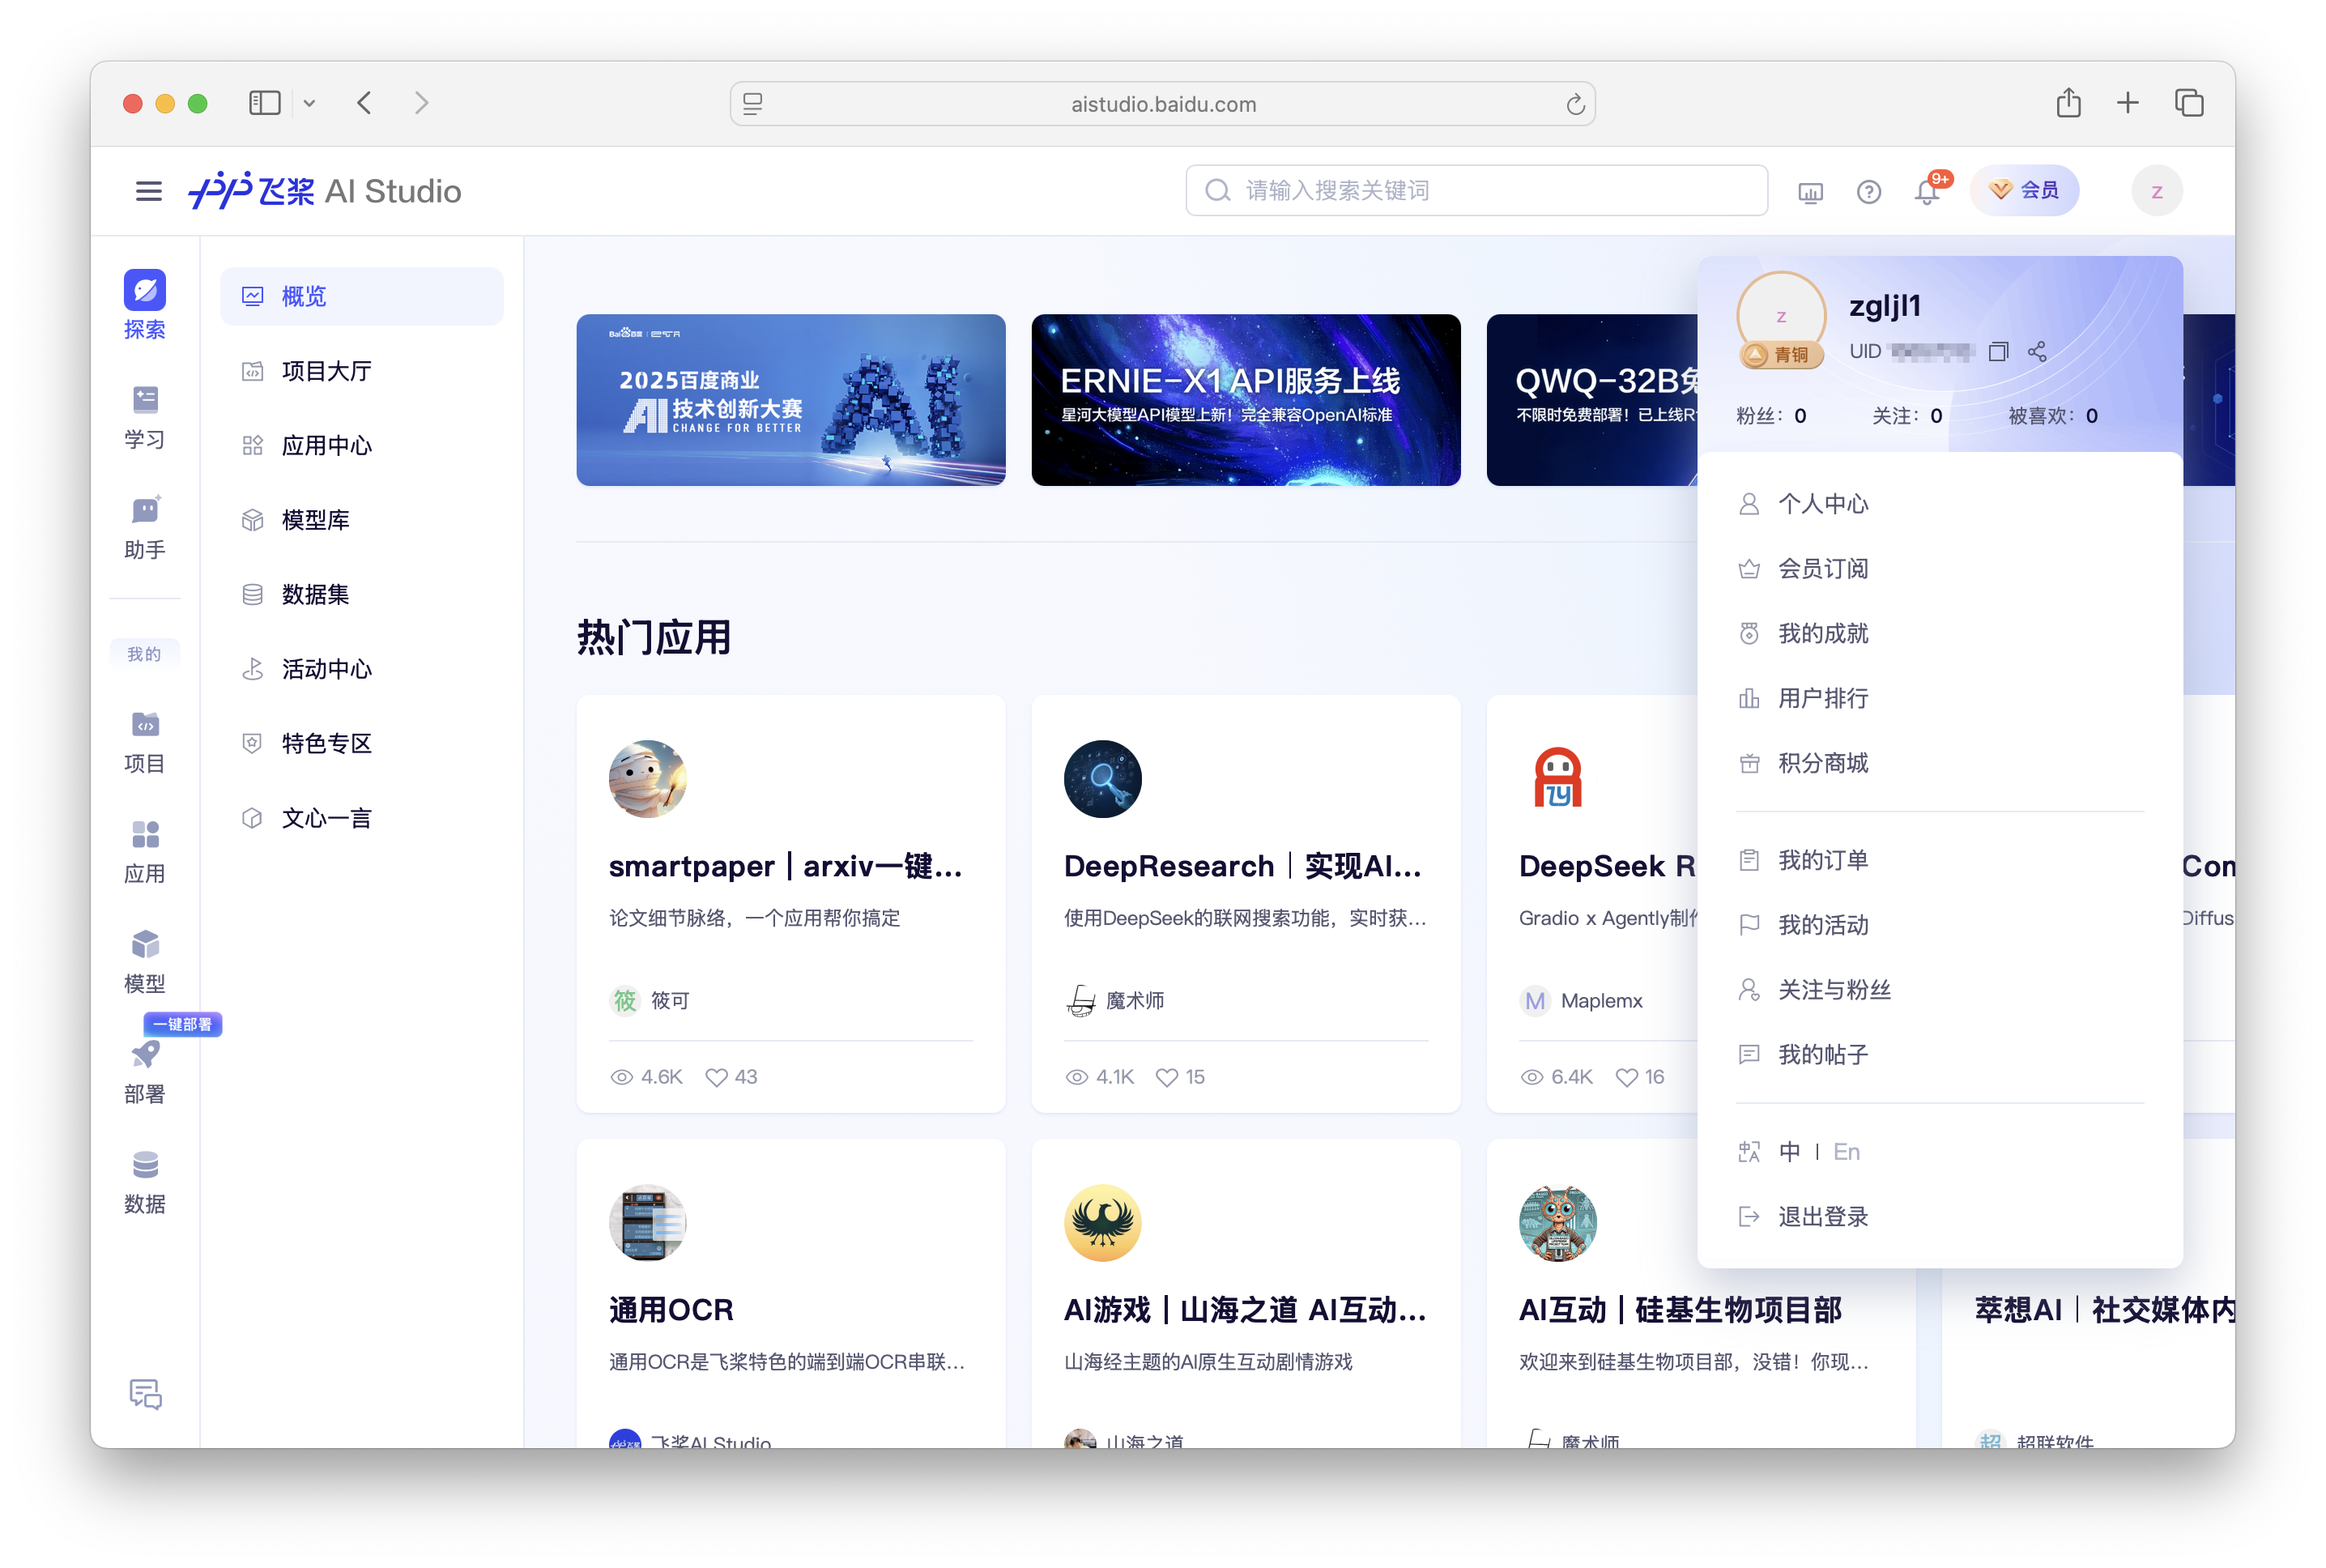Open the browser sidebar chevron dropdown
The image size is (2326, 1568).
click(309, 103)
